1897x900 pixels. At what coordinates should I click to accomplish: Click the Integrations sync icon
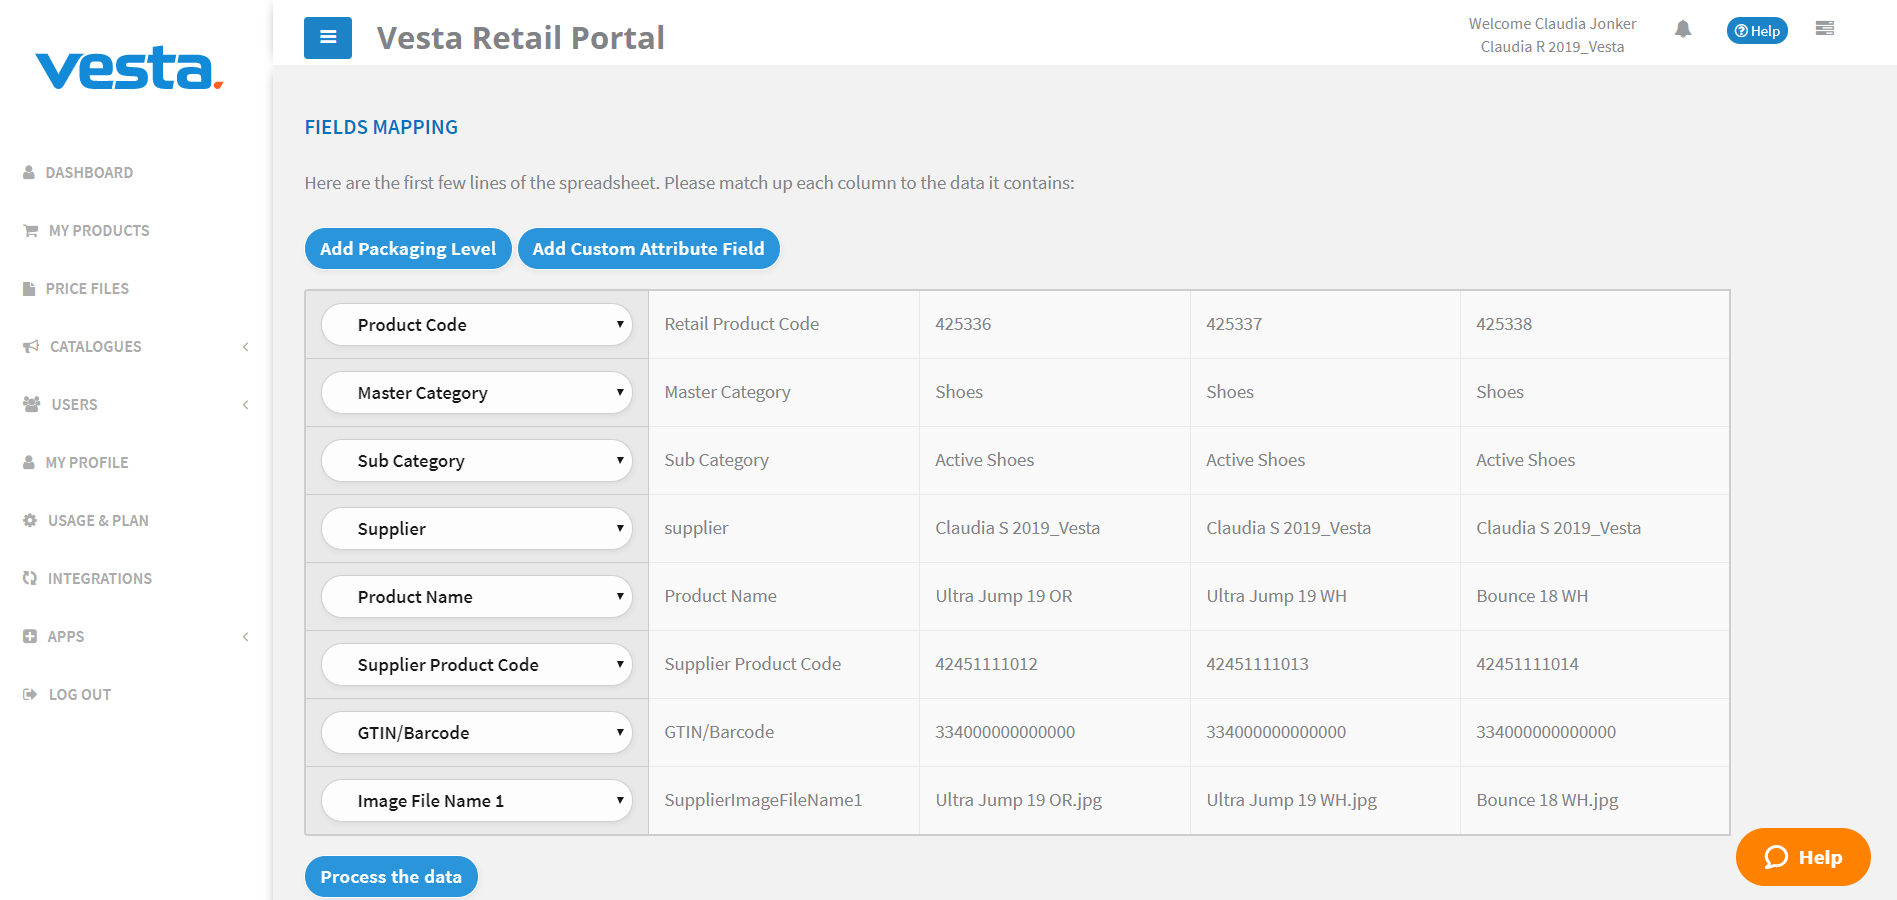[30, 578]
